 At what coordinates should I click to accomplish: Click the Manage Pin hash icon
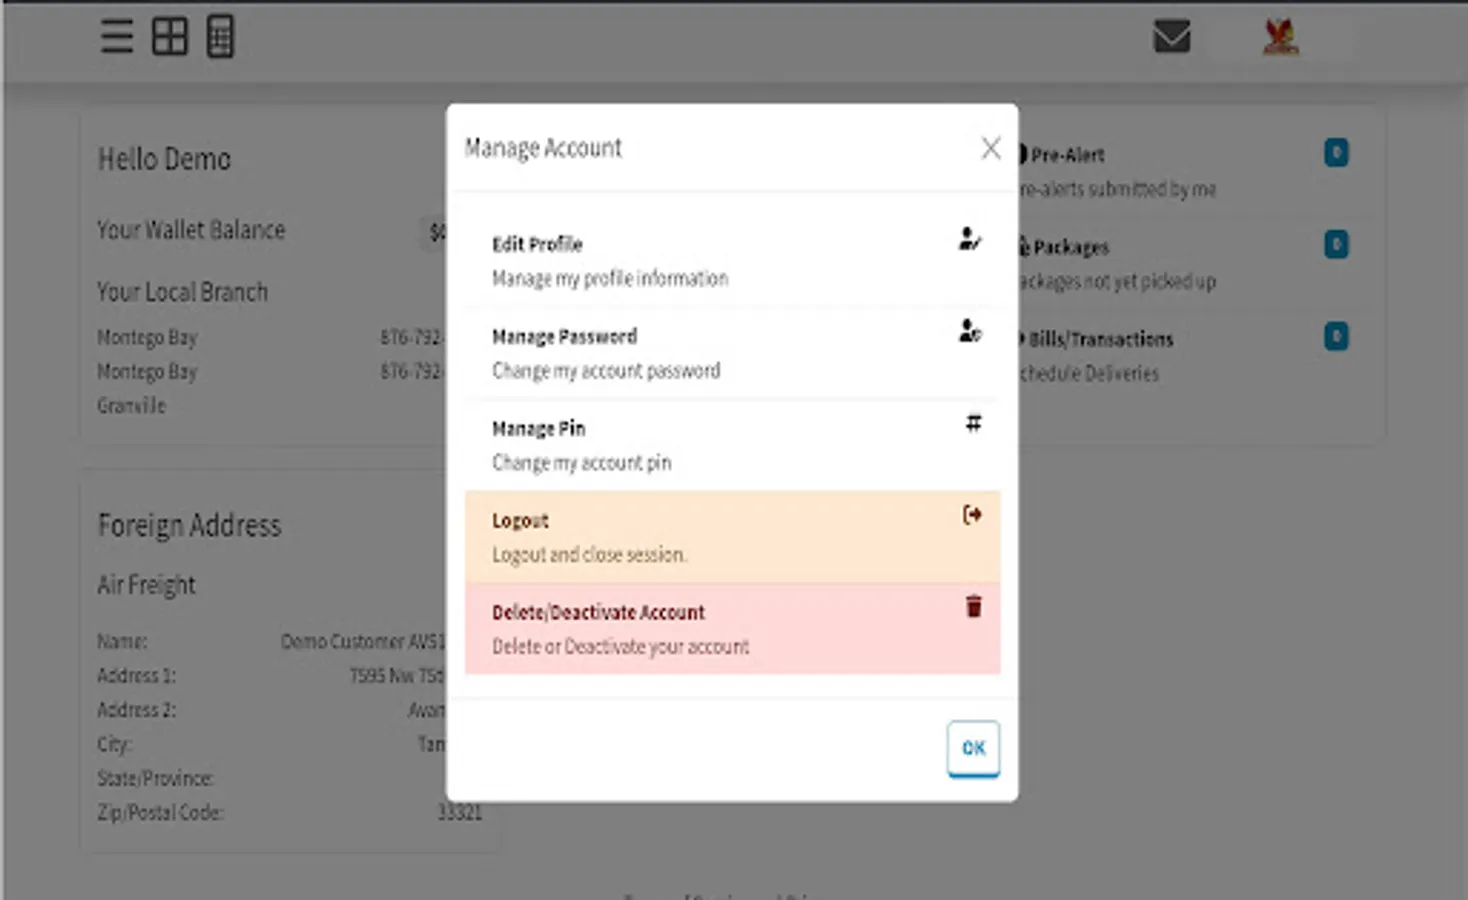(x=972, y=422)
